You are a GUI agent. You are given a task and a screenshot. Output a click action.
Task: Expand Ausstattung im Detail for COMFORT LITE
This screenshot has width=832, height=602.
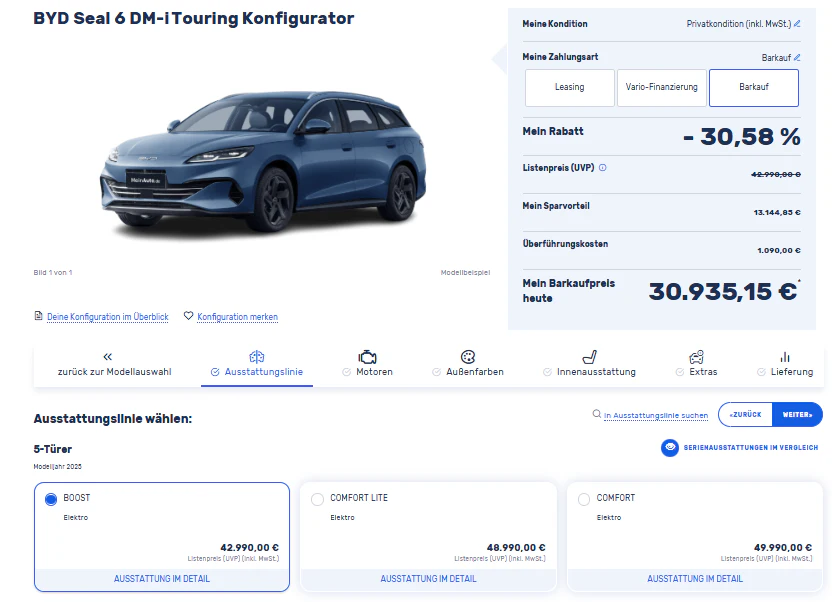pos(428,579)
